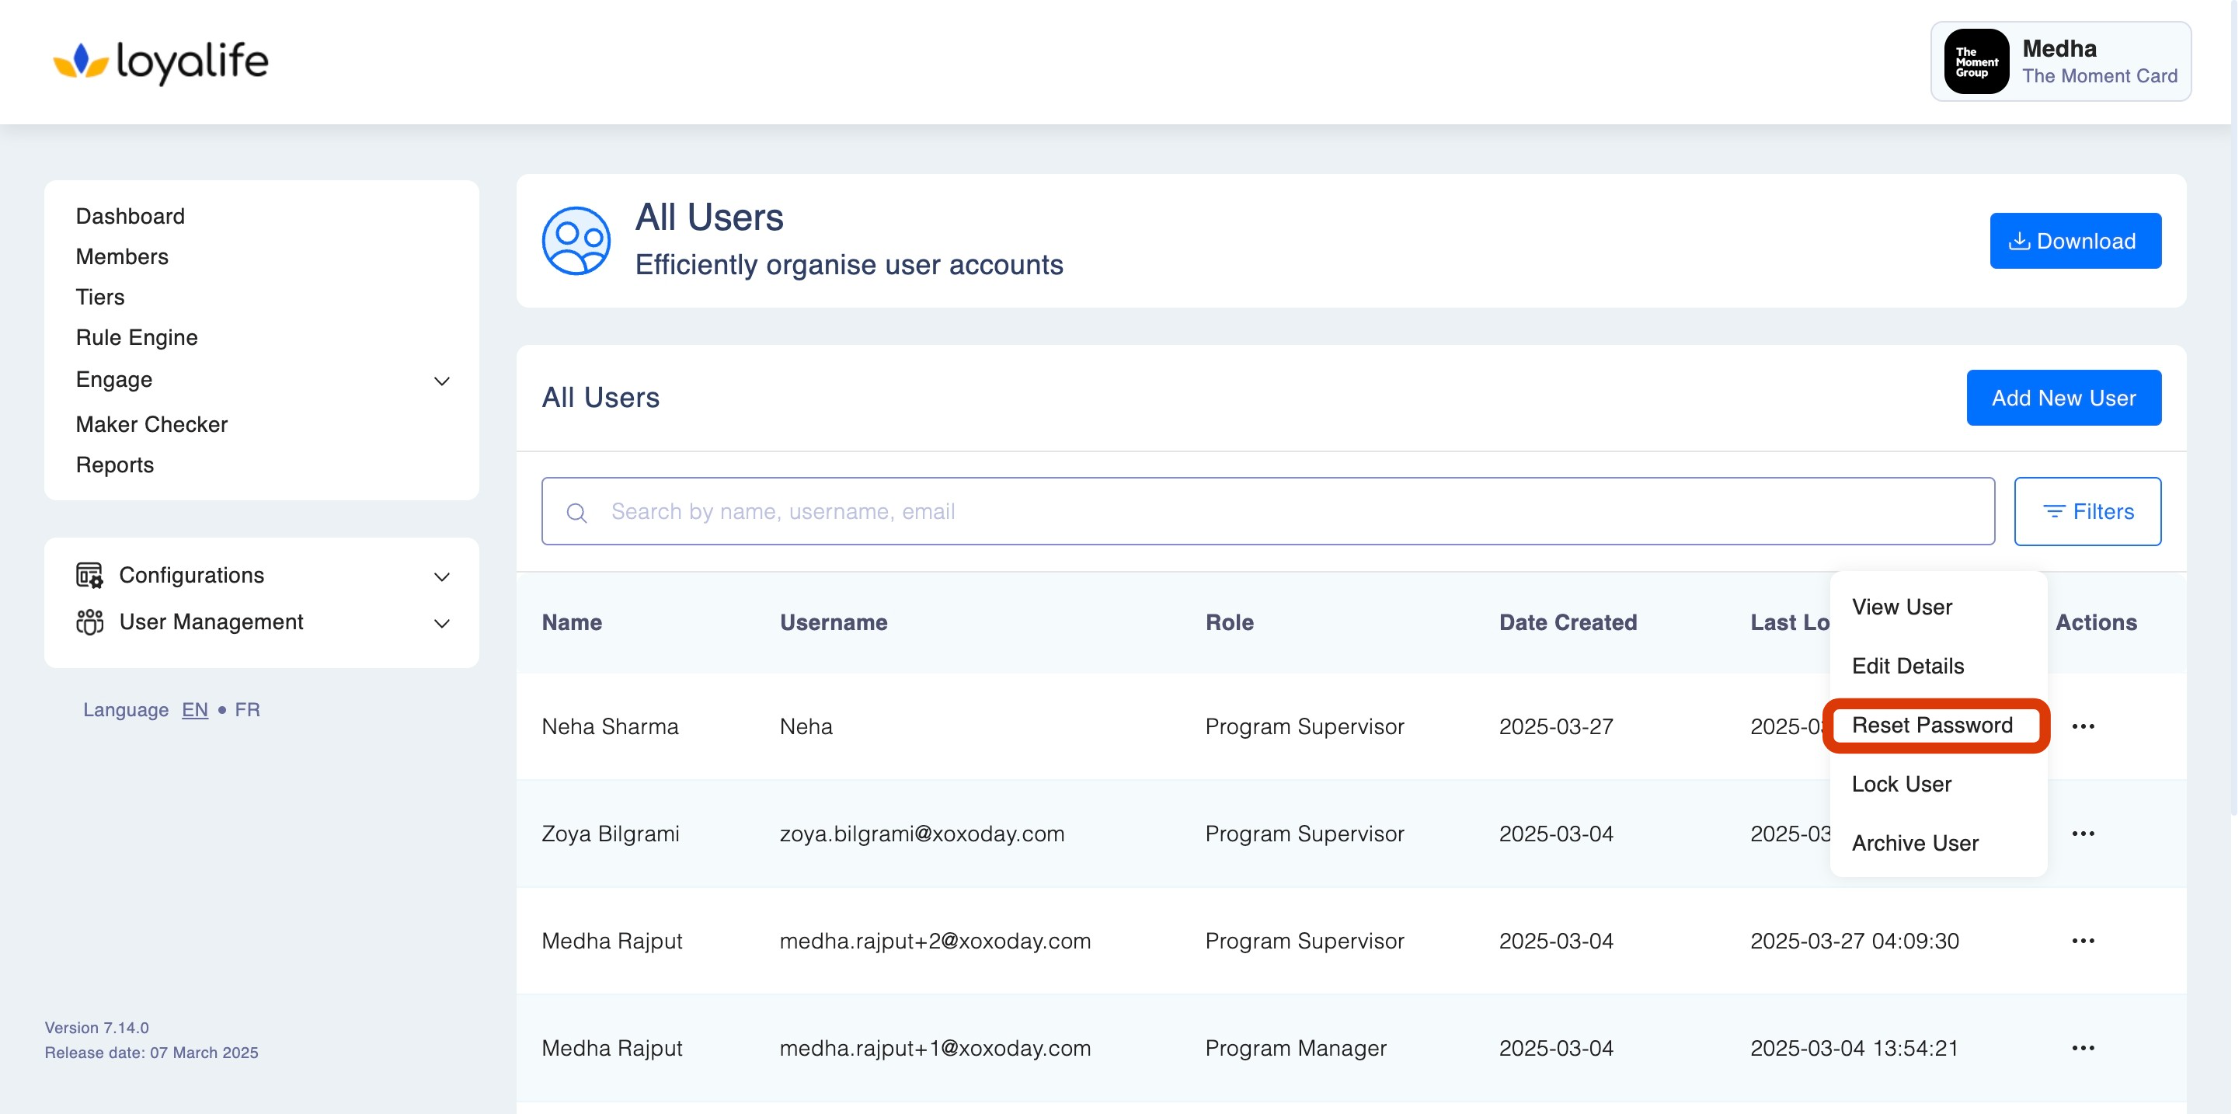The height and width of the screenshot is (1114, 2238).
Task: Select Archive User option
Action: pos(1914,844)
